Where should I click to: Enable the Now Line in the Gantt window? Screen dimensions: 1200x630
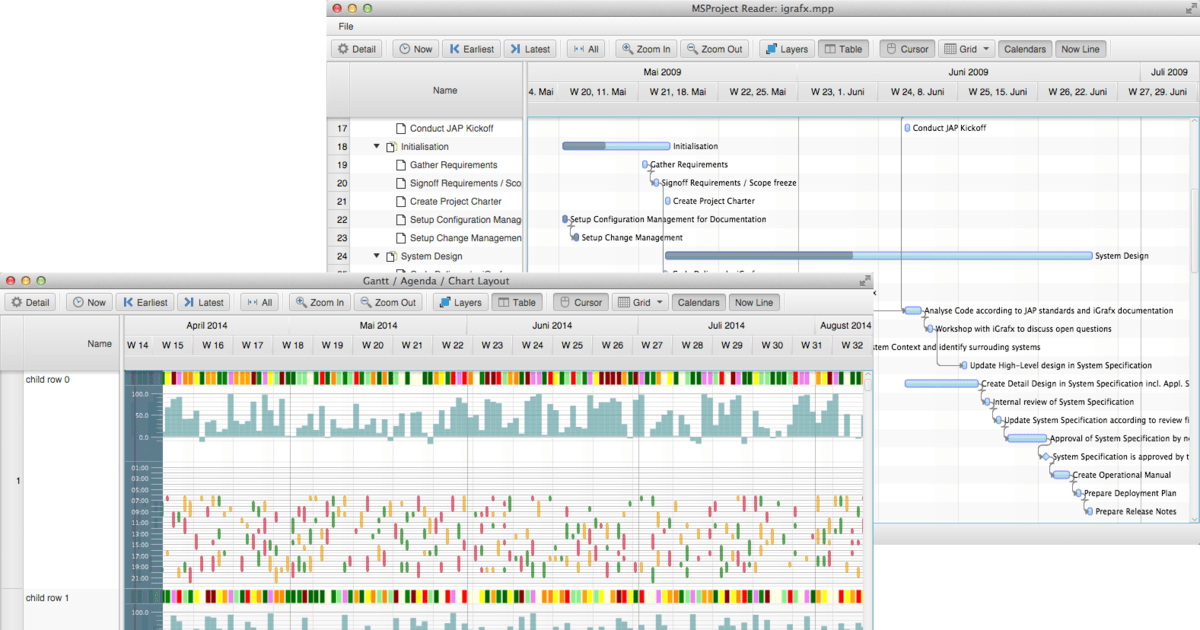coord(754,302)
